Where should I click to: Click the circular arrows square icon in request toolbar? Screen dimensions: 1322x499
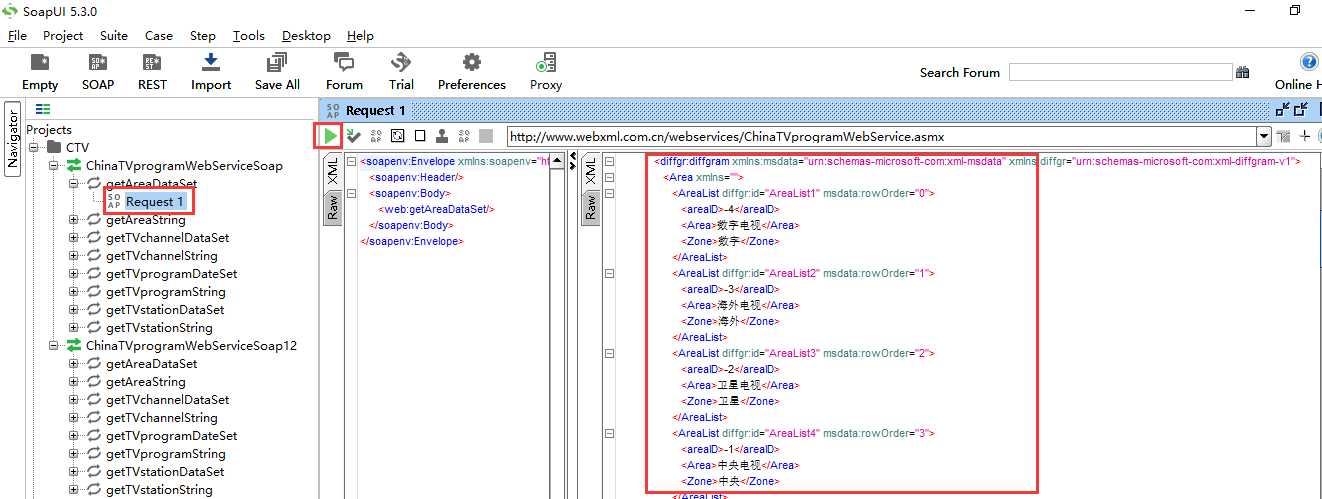[x=398, y=136]
